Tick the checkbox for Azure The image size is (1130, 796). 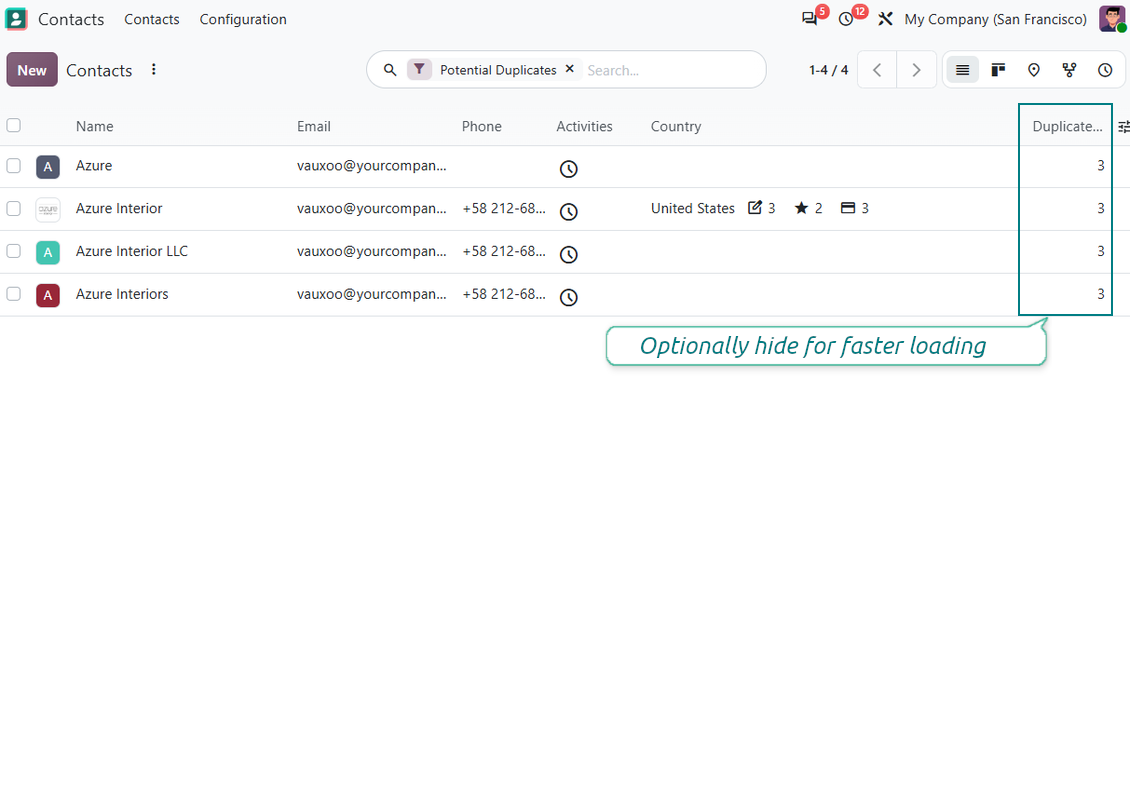14,166
